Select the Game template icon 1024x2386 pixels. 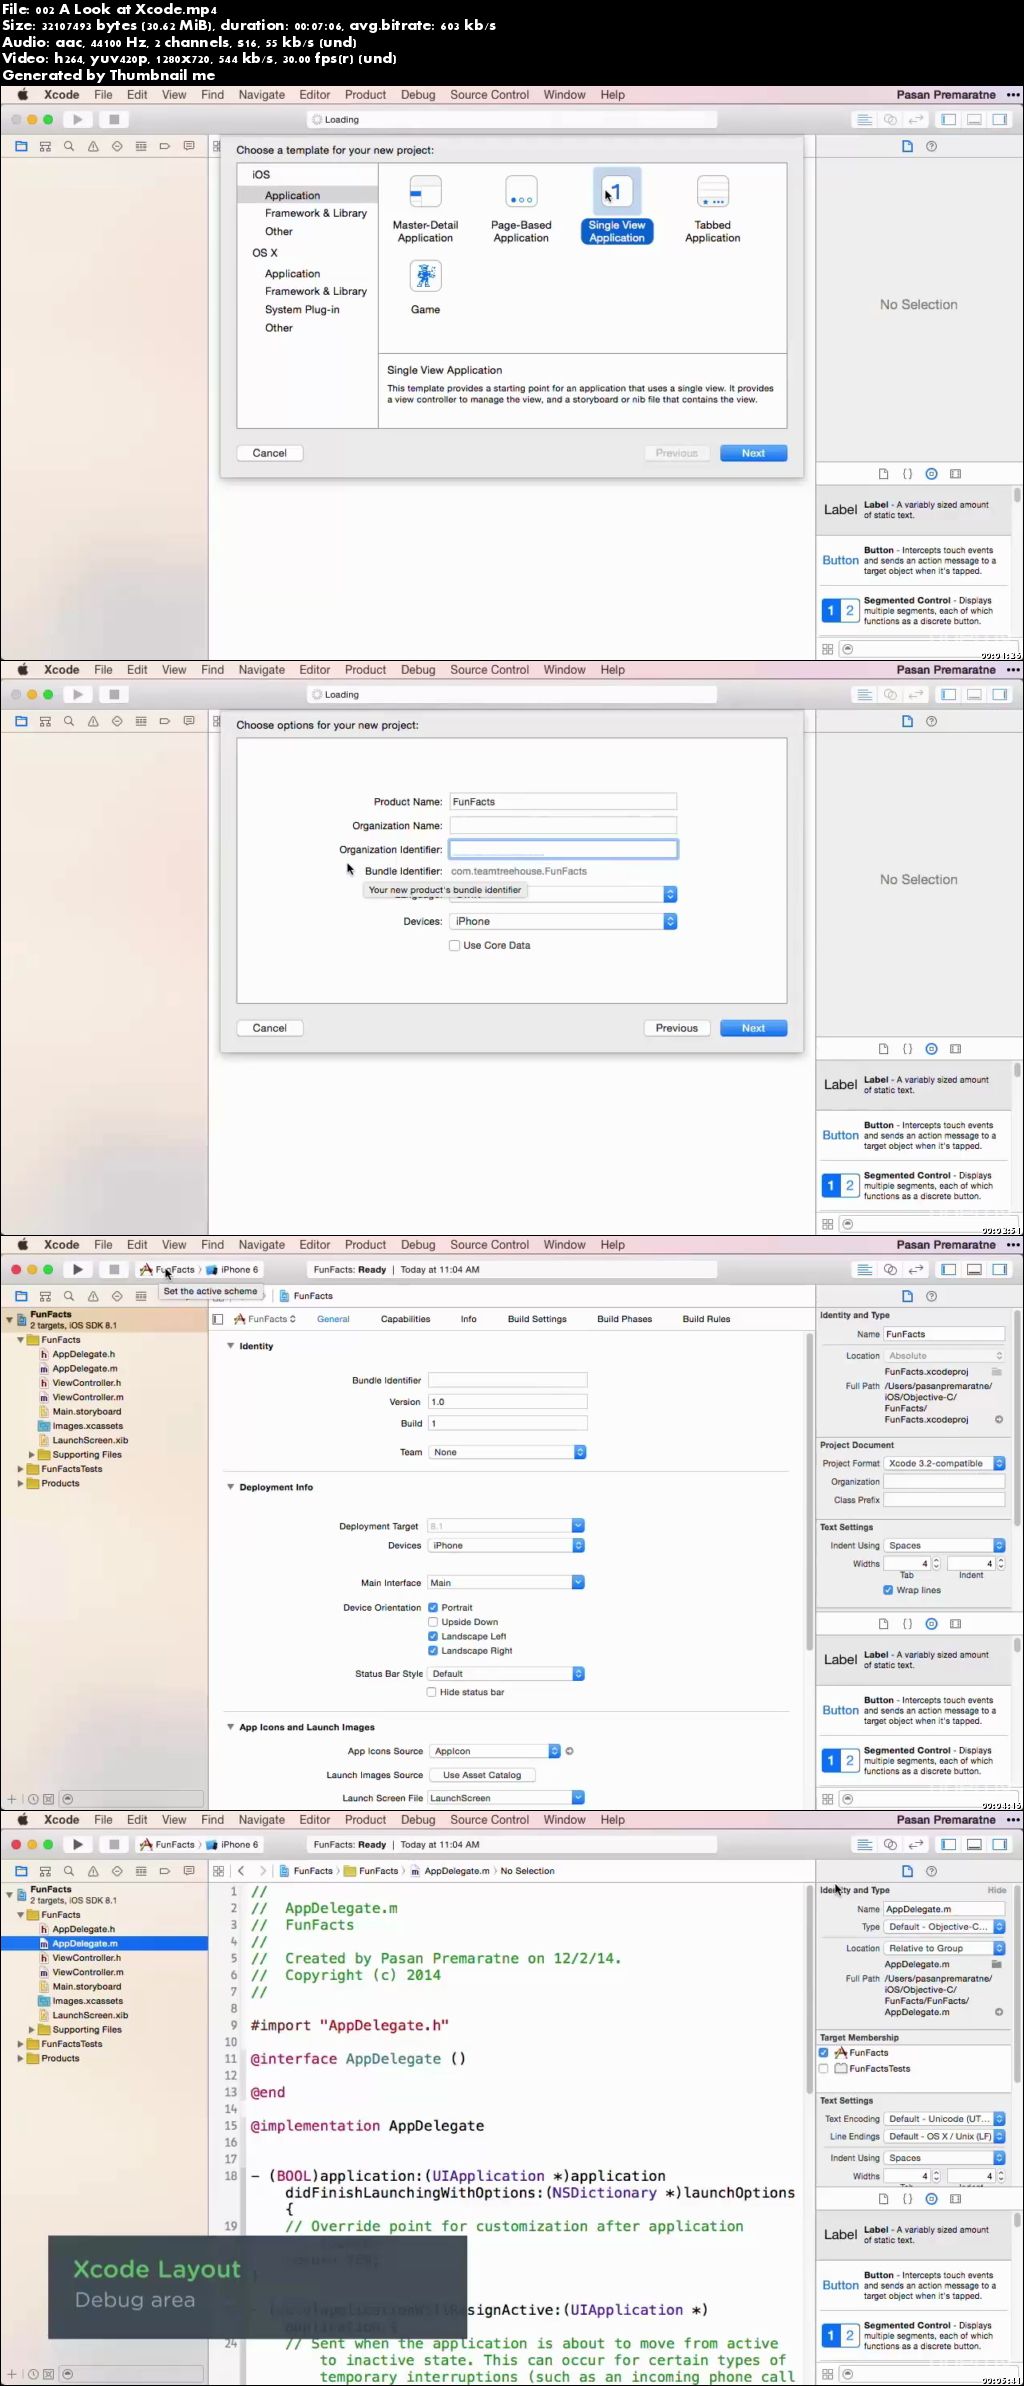425,276
